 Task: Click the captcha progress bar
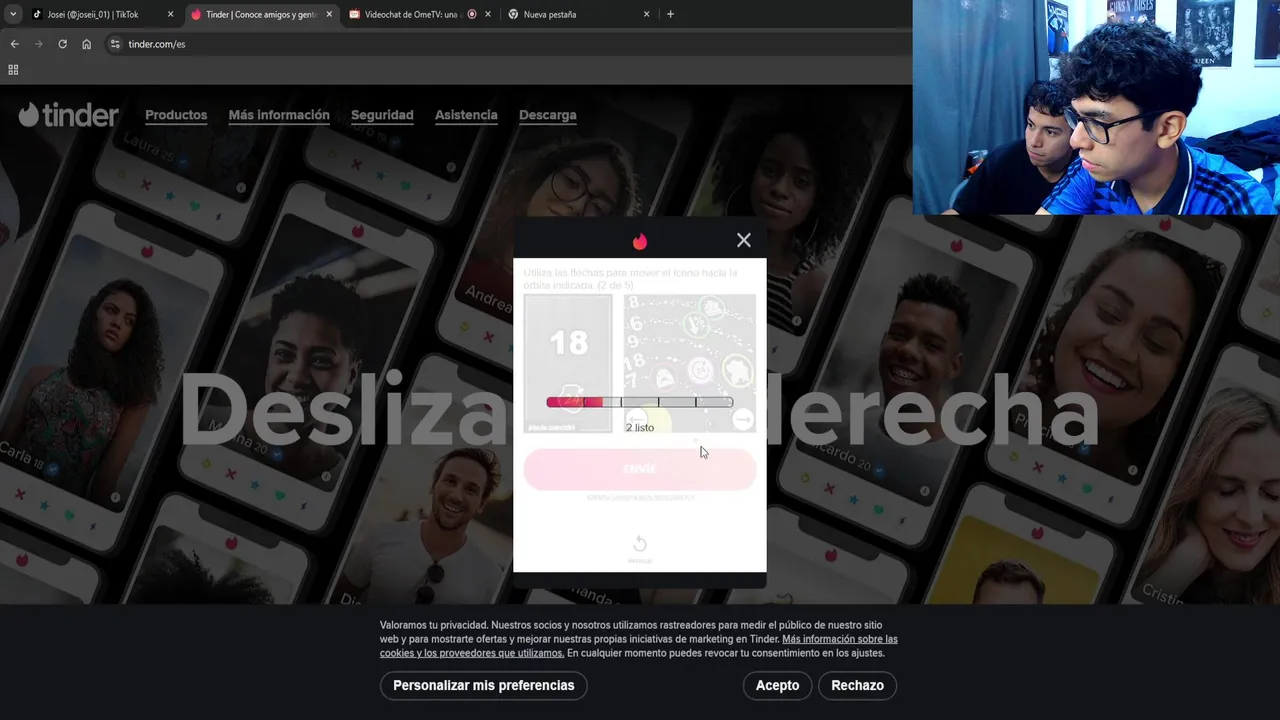[640, 402]
